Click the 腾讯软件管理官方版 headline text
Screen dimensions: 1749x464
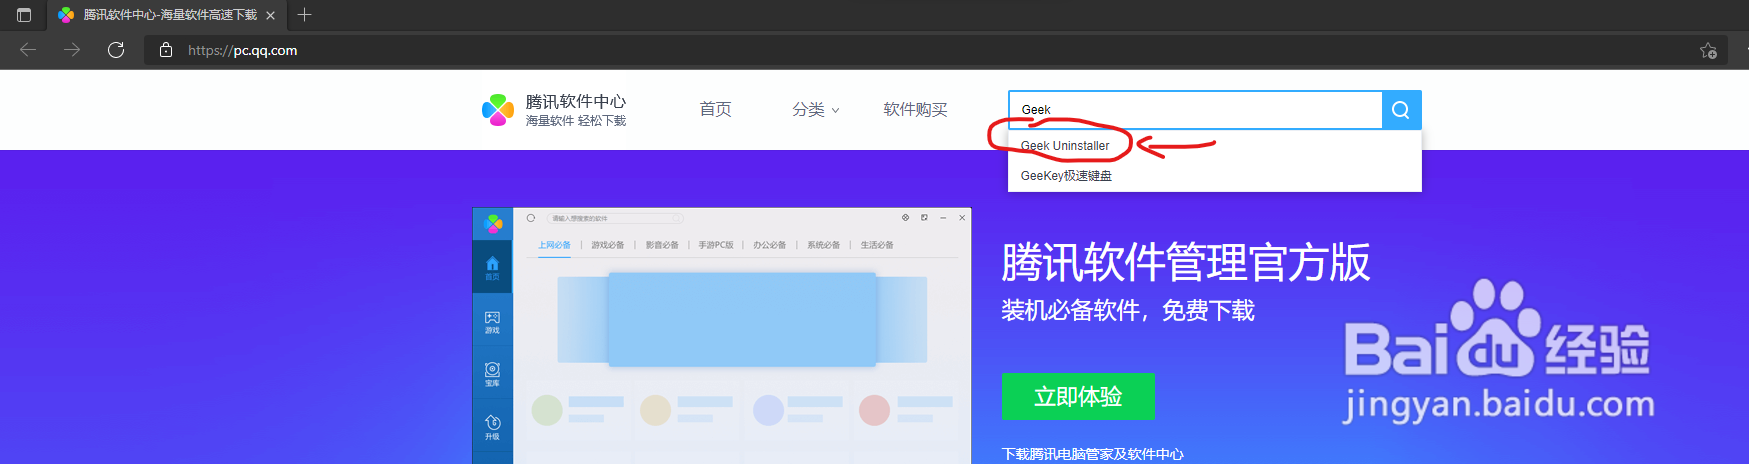(x=1185, y=263)
